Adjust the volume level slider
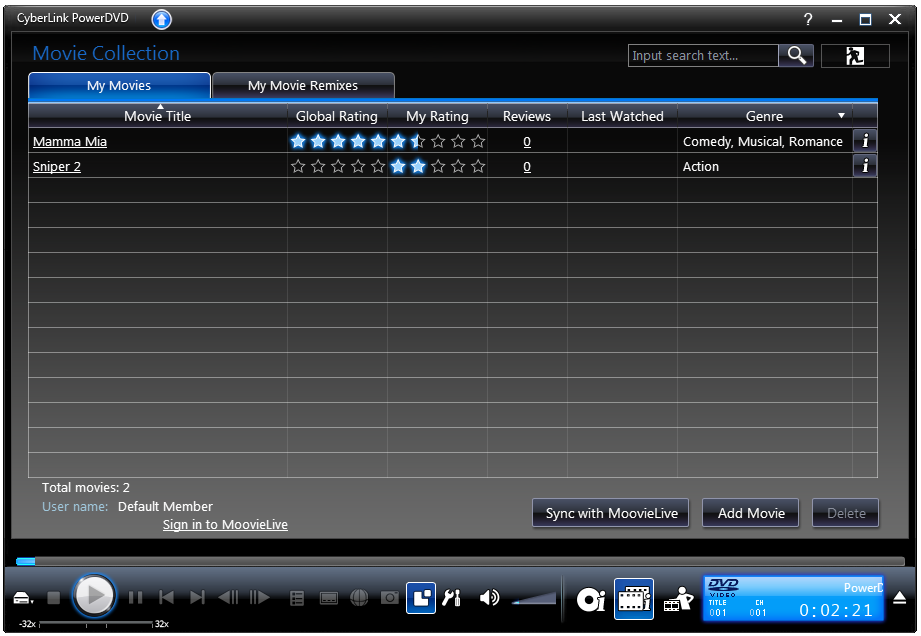This screenshot has height=636, width=921. (534, 598)
